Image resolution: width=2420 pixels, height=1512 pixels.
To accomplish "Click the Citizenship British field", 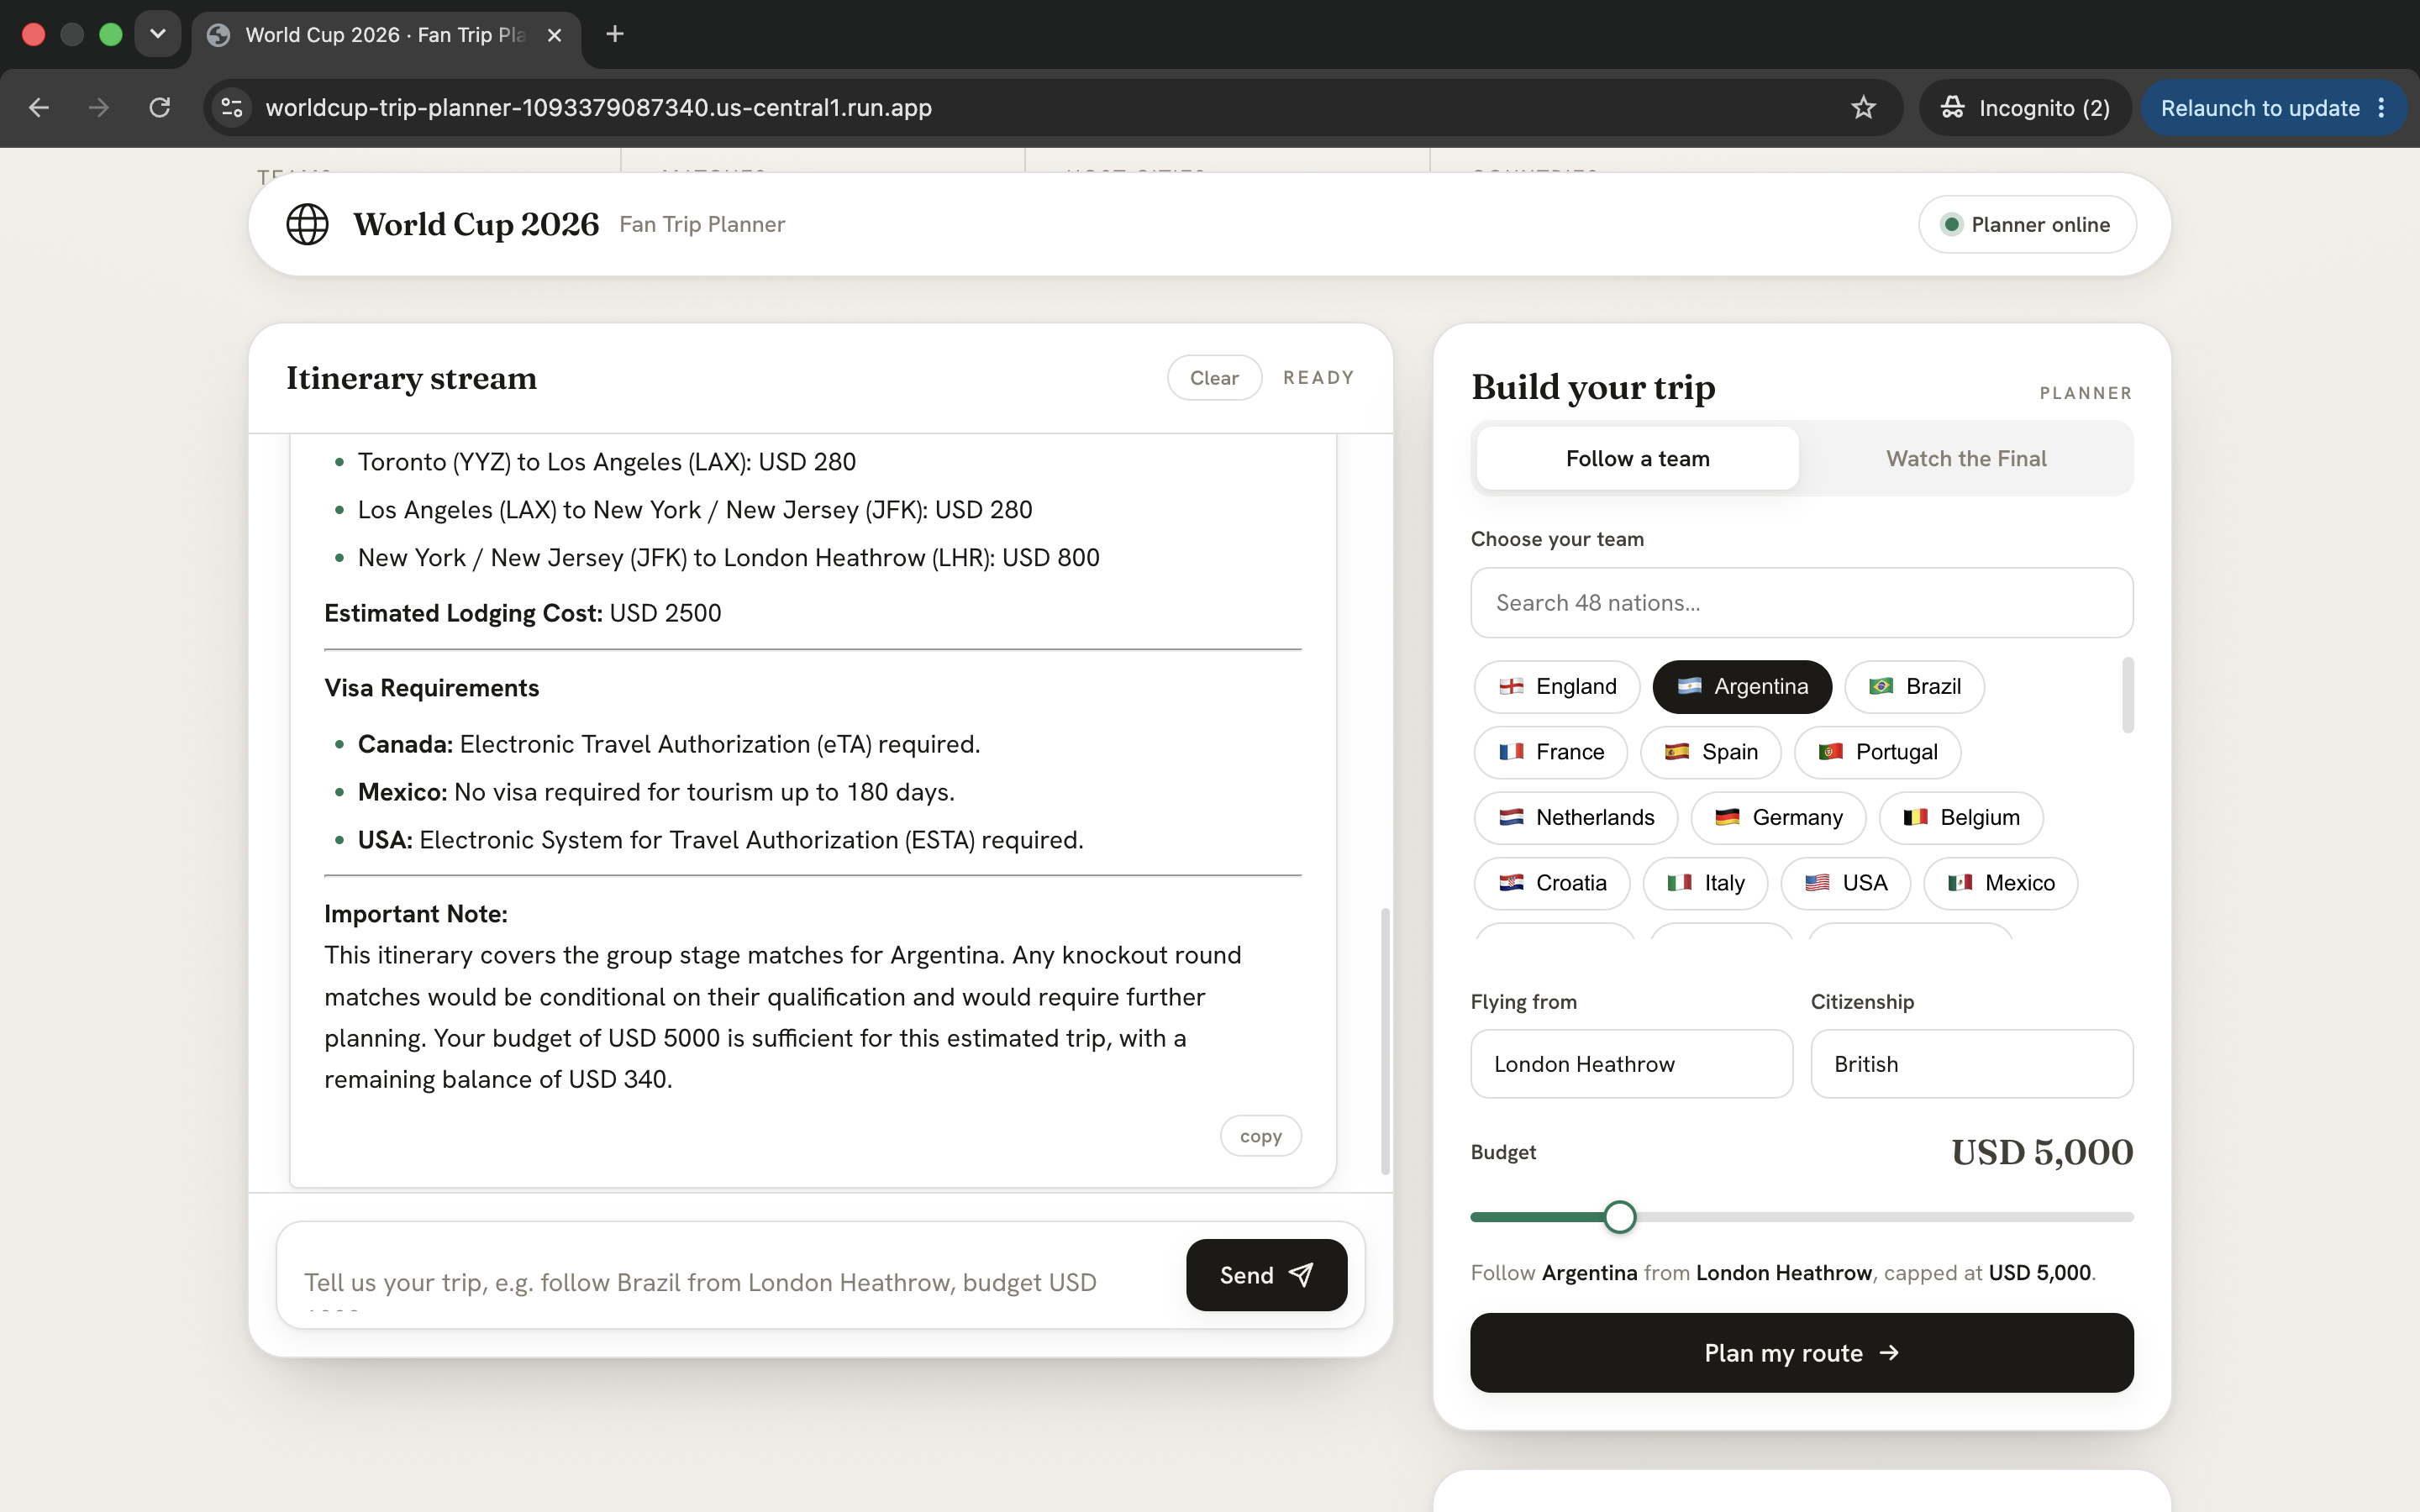I will coord(1971,1064).
